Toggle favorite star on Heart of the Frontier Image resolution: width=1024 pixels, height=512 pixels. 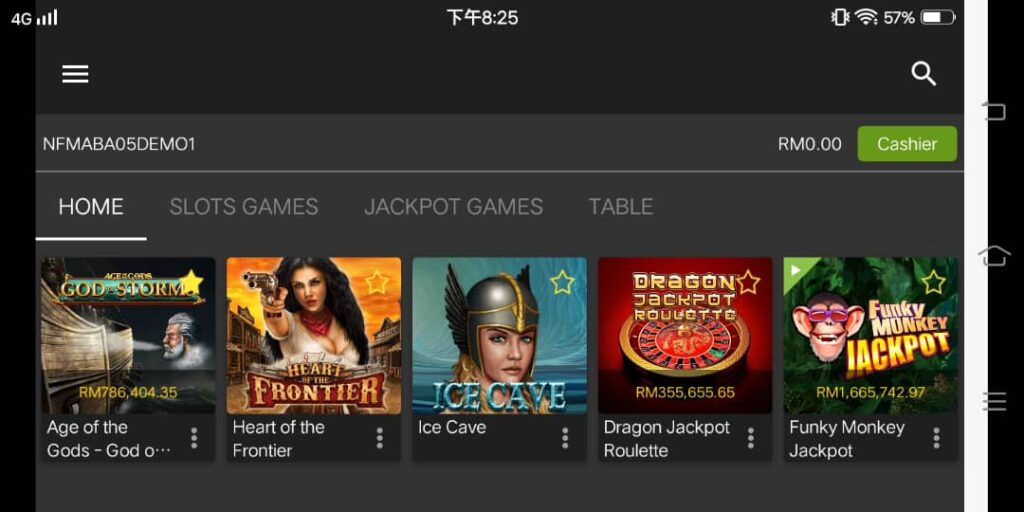click(x=377, y=282)
